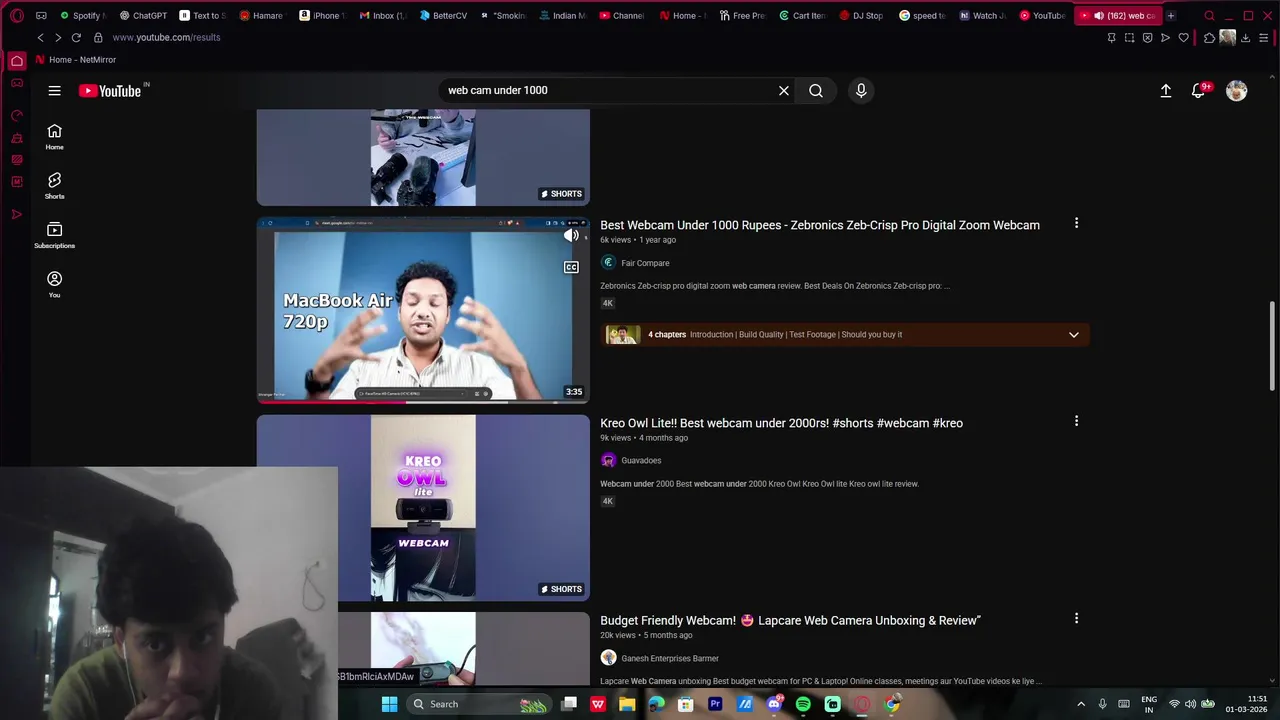Screen dimensions: 1280x720
Task: Go to the YouTube logo home page
Action: (110, 91)
